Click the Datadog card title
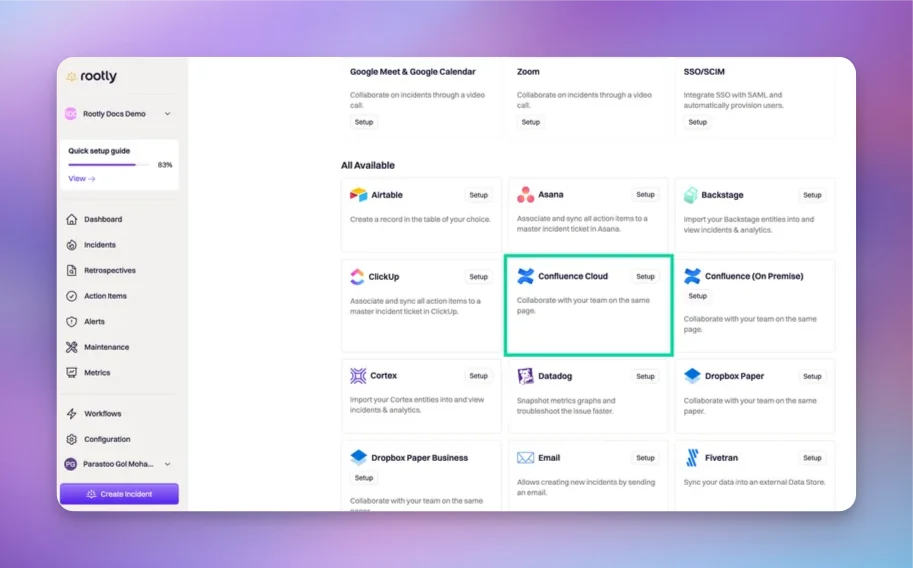913x568 pixels. click(x=555, y=376)
